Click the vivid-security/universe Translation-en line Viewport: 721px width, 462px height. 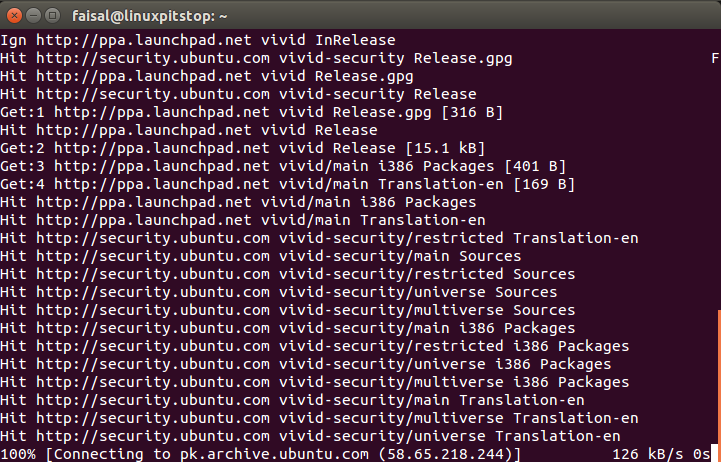pos(310,436)
